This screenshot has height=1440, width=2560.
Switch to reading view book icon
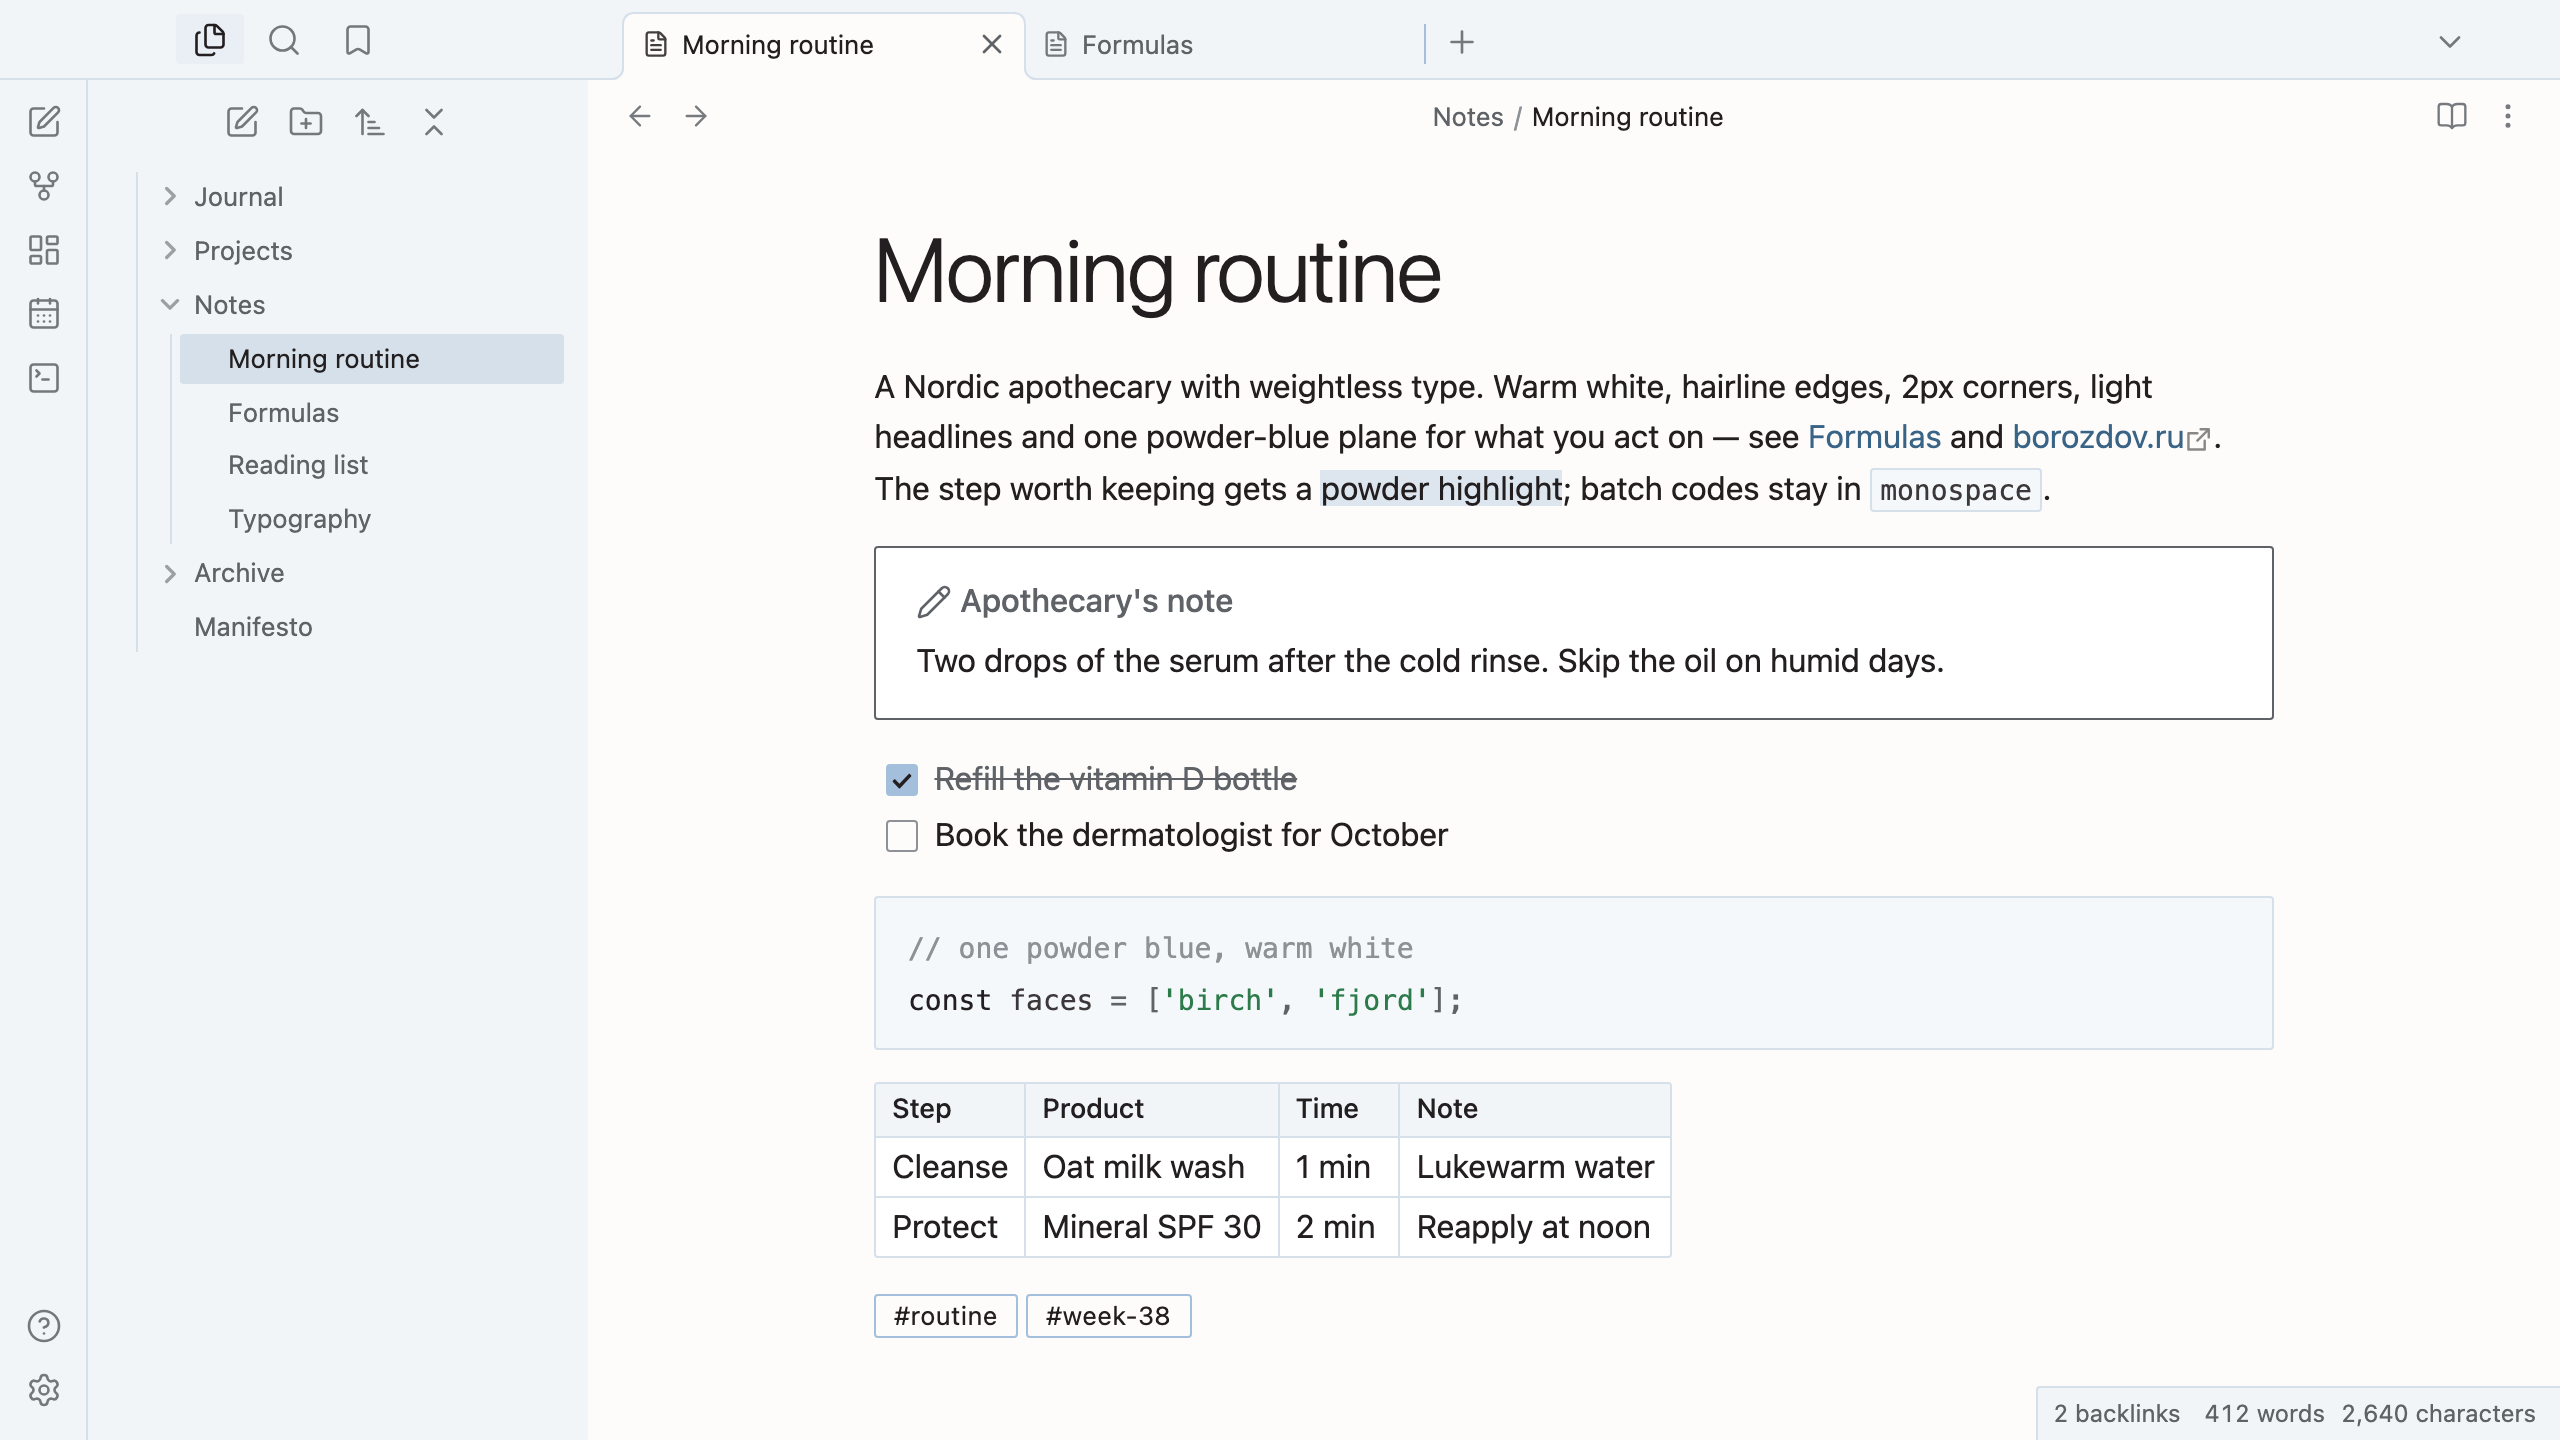coord(2452,116)
